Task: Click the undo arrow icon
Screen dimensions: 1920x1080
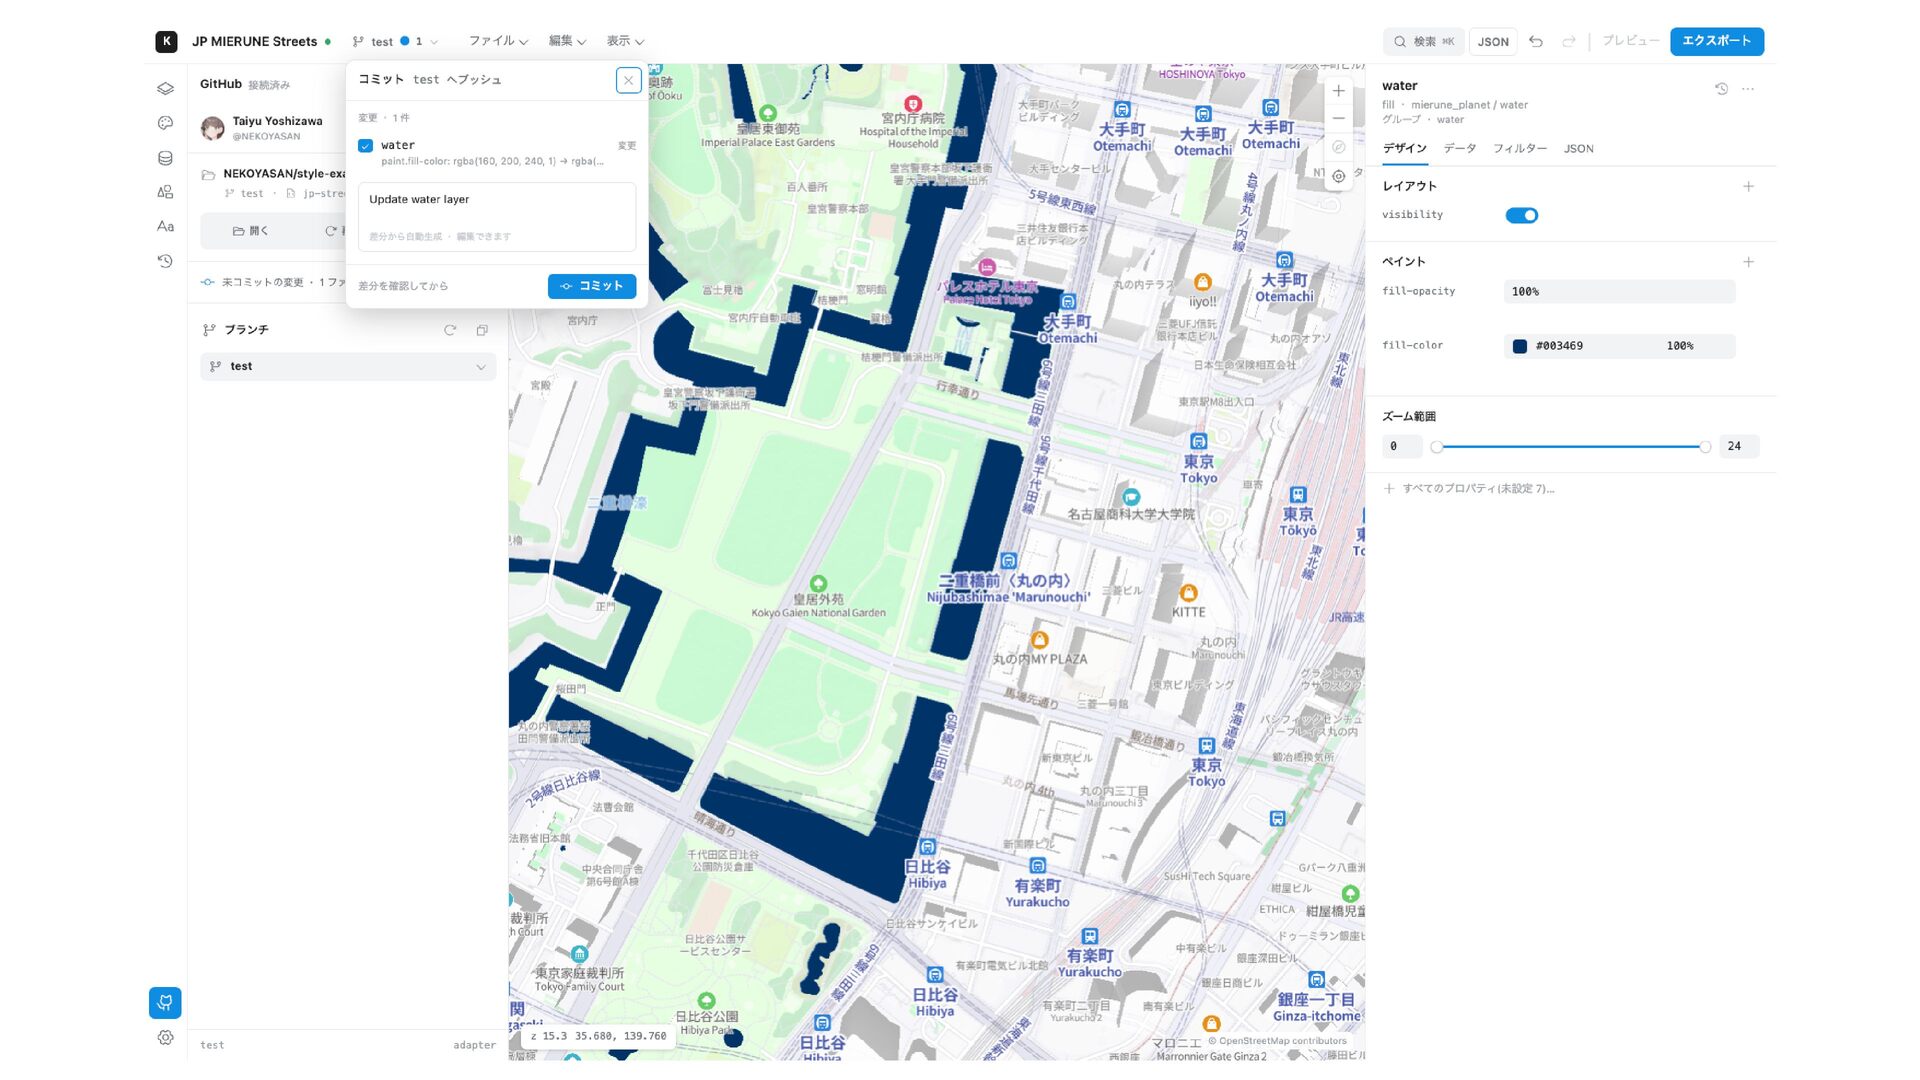Action: (x=1536, y=41)
